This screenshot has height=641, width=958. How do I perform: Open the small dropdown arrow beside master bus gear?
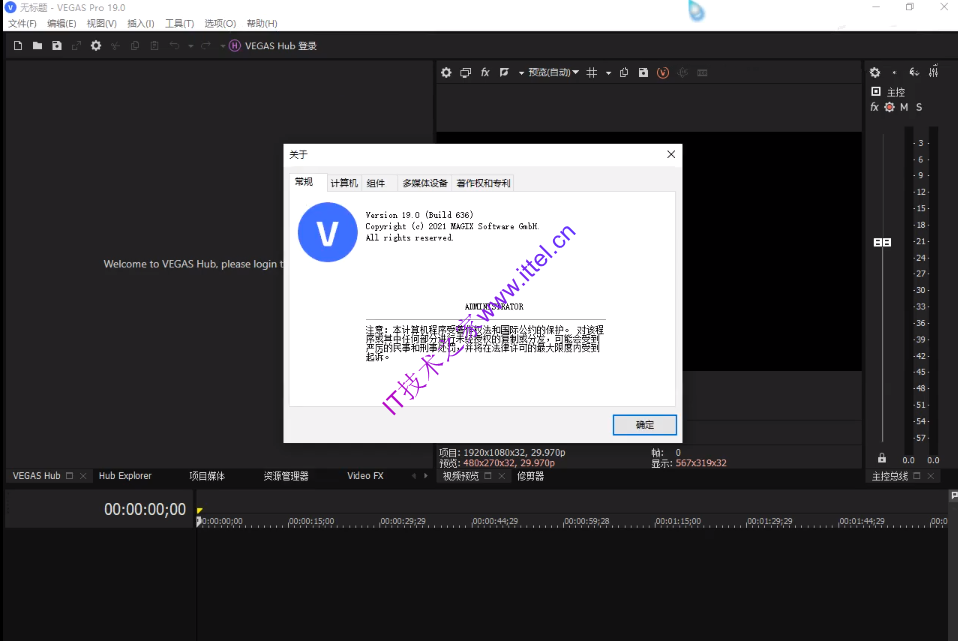(894, 73)
